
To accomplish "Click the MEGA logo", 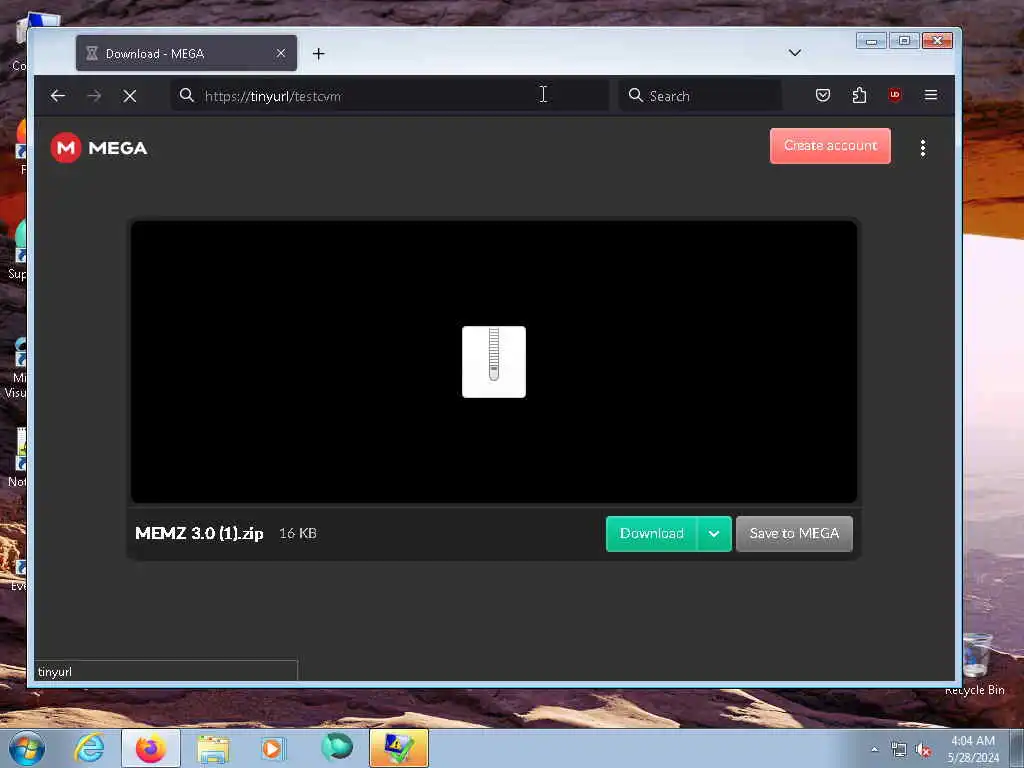I will click(99, 148).
